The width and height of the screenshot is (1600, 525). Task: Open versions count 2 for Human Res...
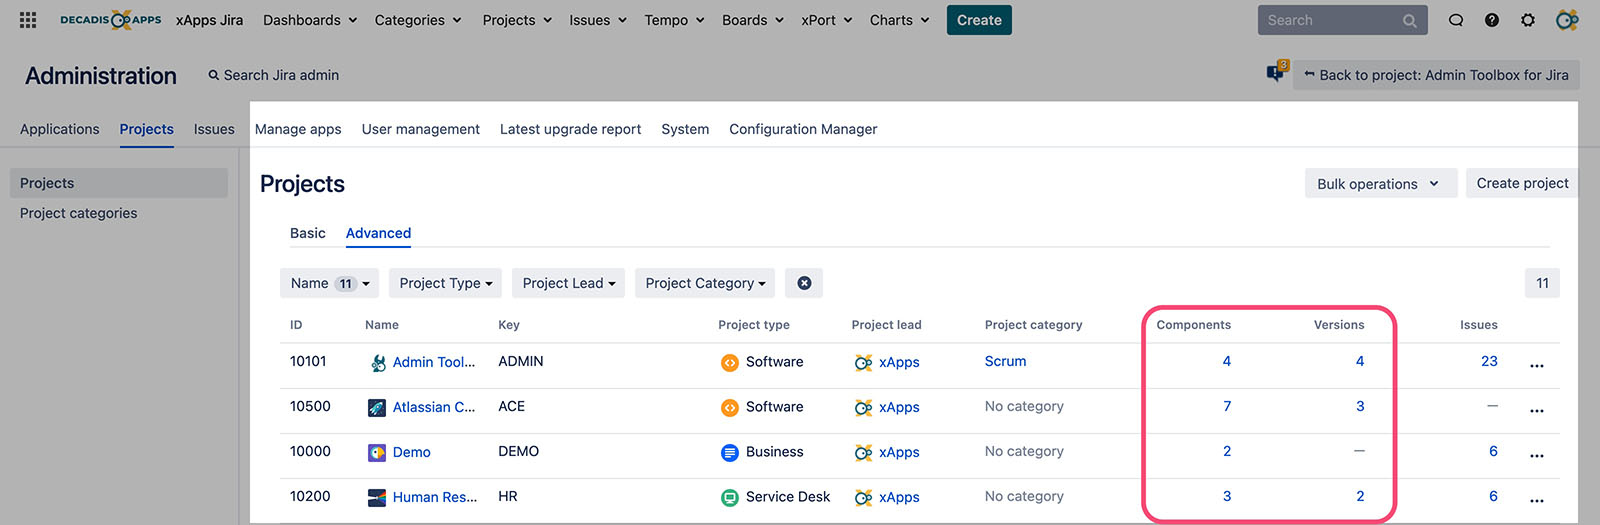(1360, 496)
